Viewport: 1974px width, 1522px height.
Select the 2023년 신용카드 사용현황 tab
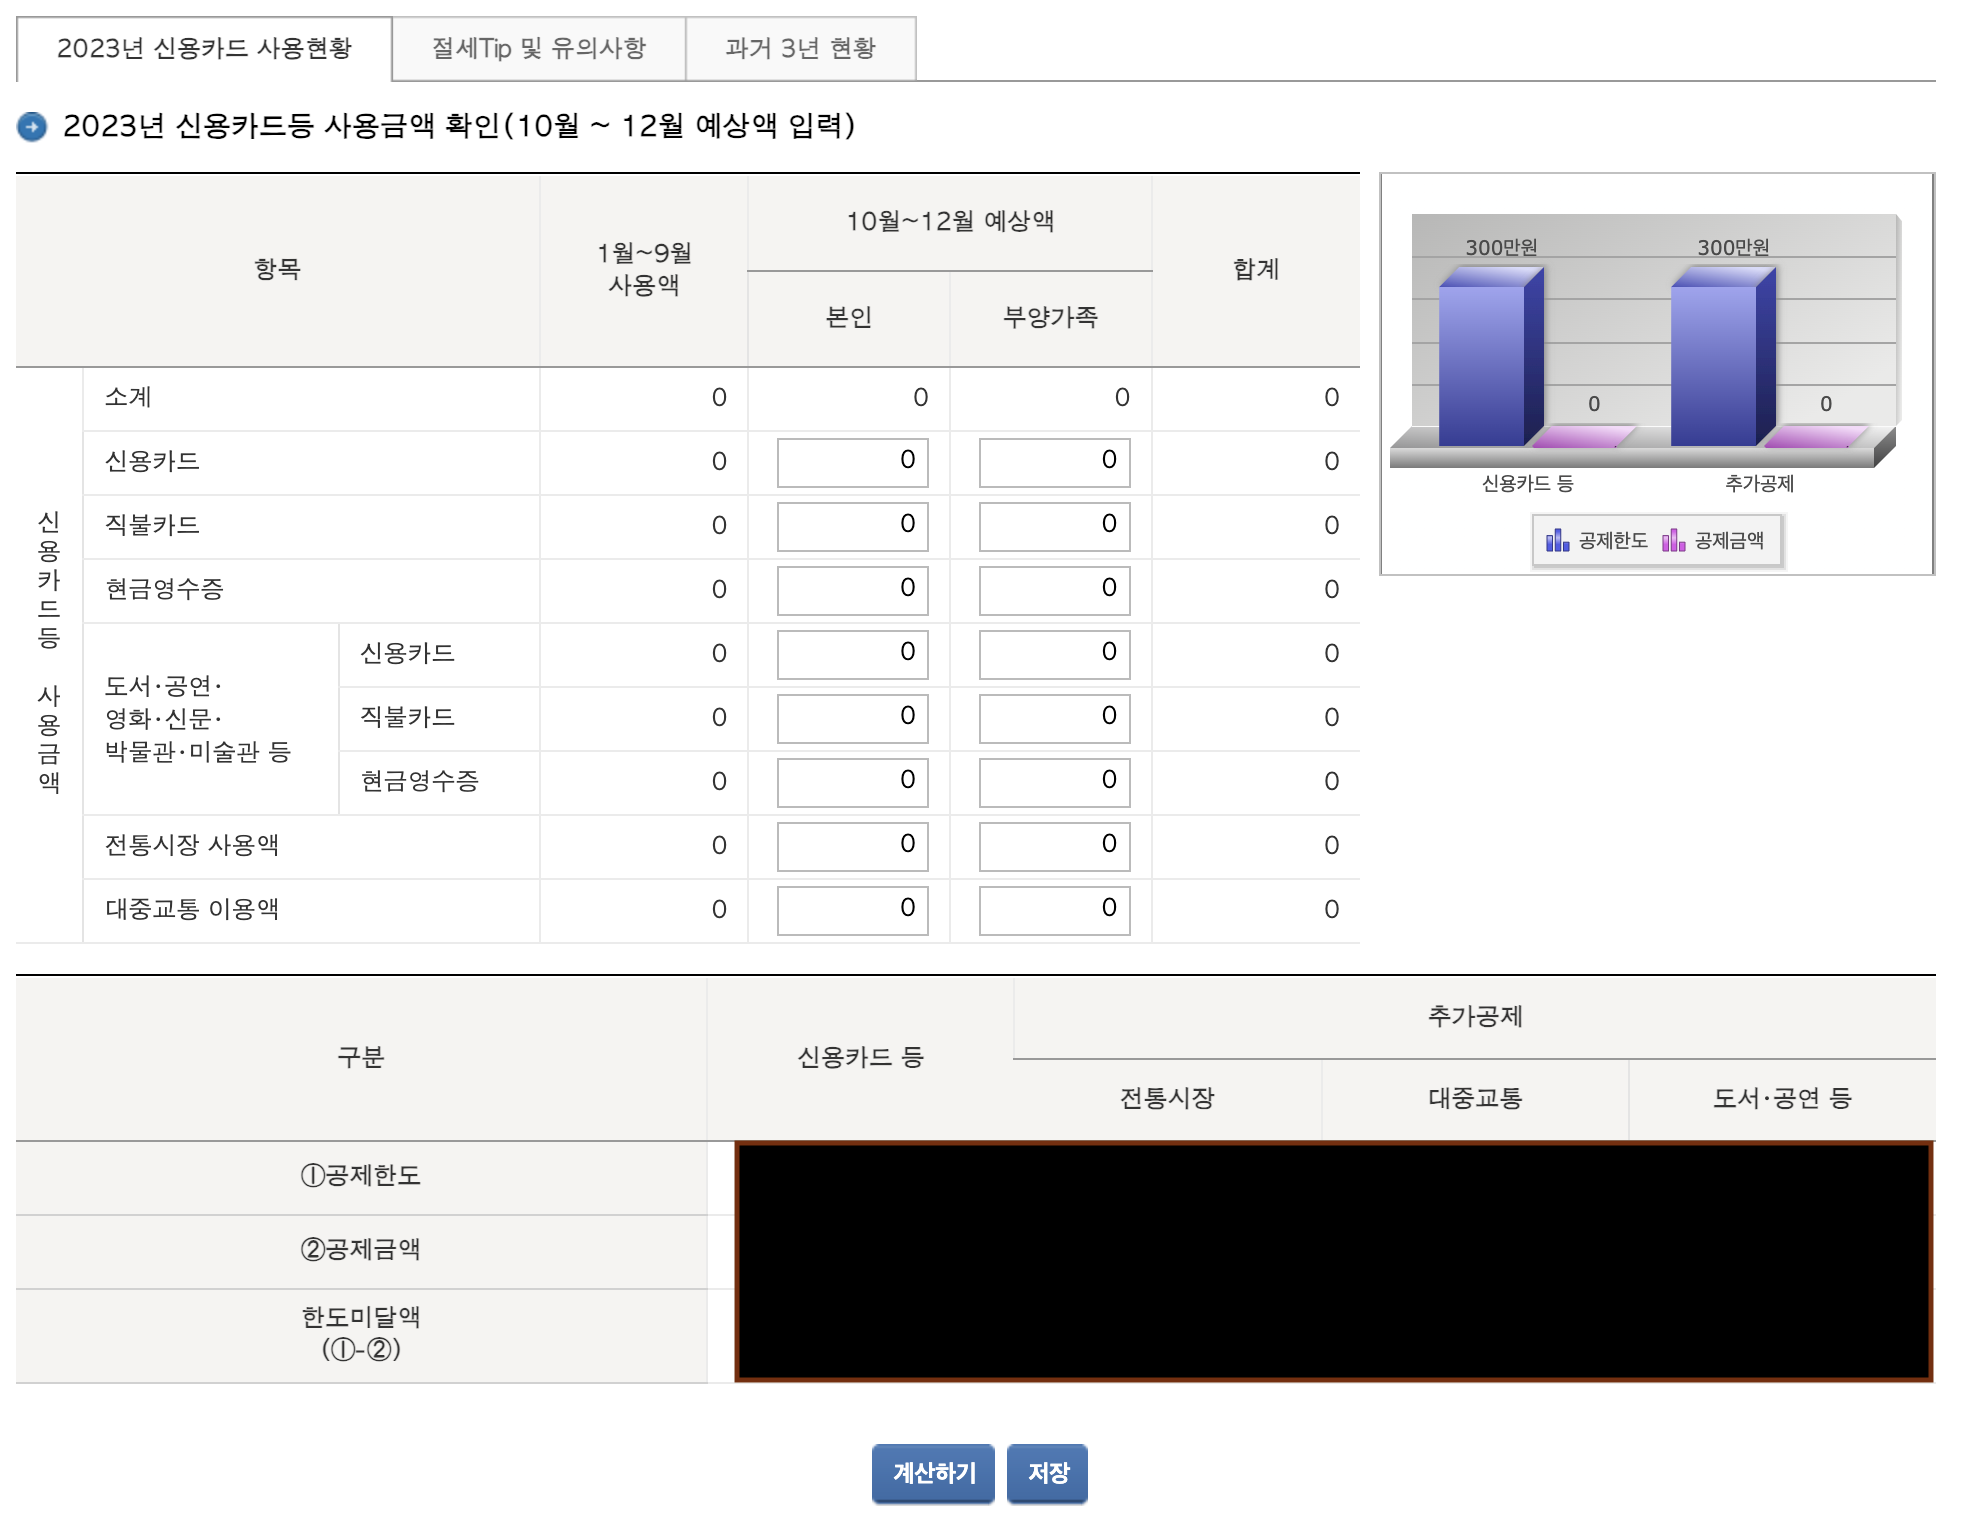204,48
